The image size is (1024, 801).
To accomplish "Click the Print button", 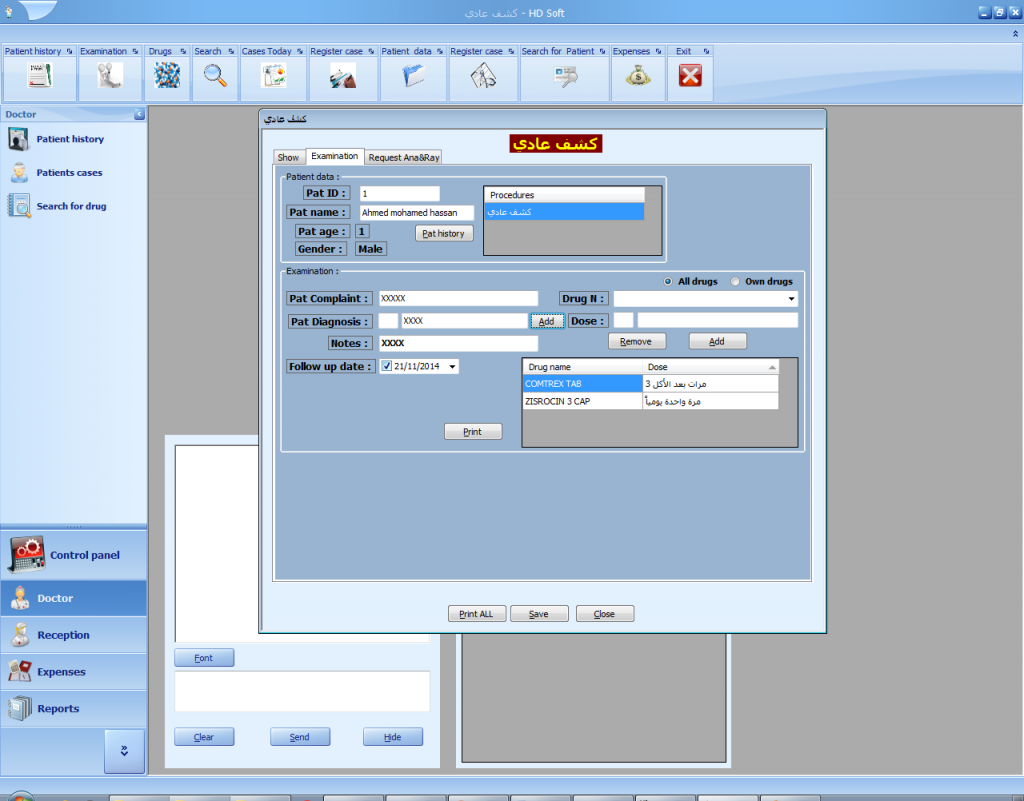I will click(x=473, y=432).
